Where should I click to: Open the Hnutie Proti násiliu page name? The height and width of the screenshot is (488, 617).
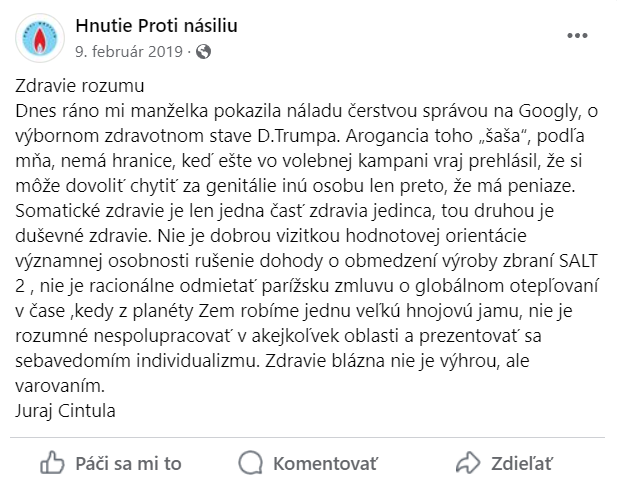[x=157, y=26]
